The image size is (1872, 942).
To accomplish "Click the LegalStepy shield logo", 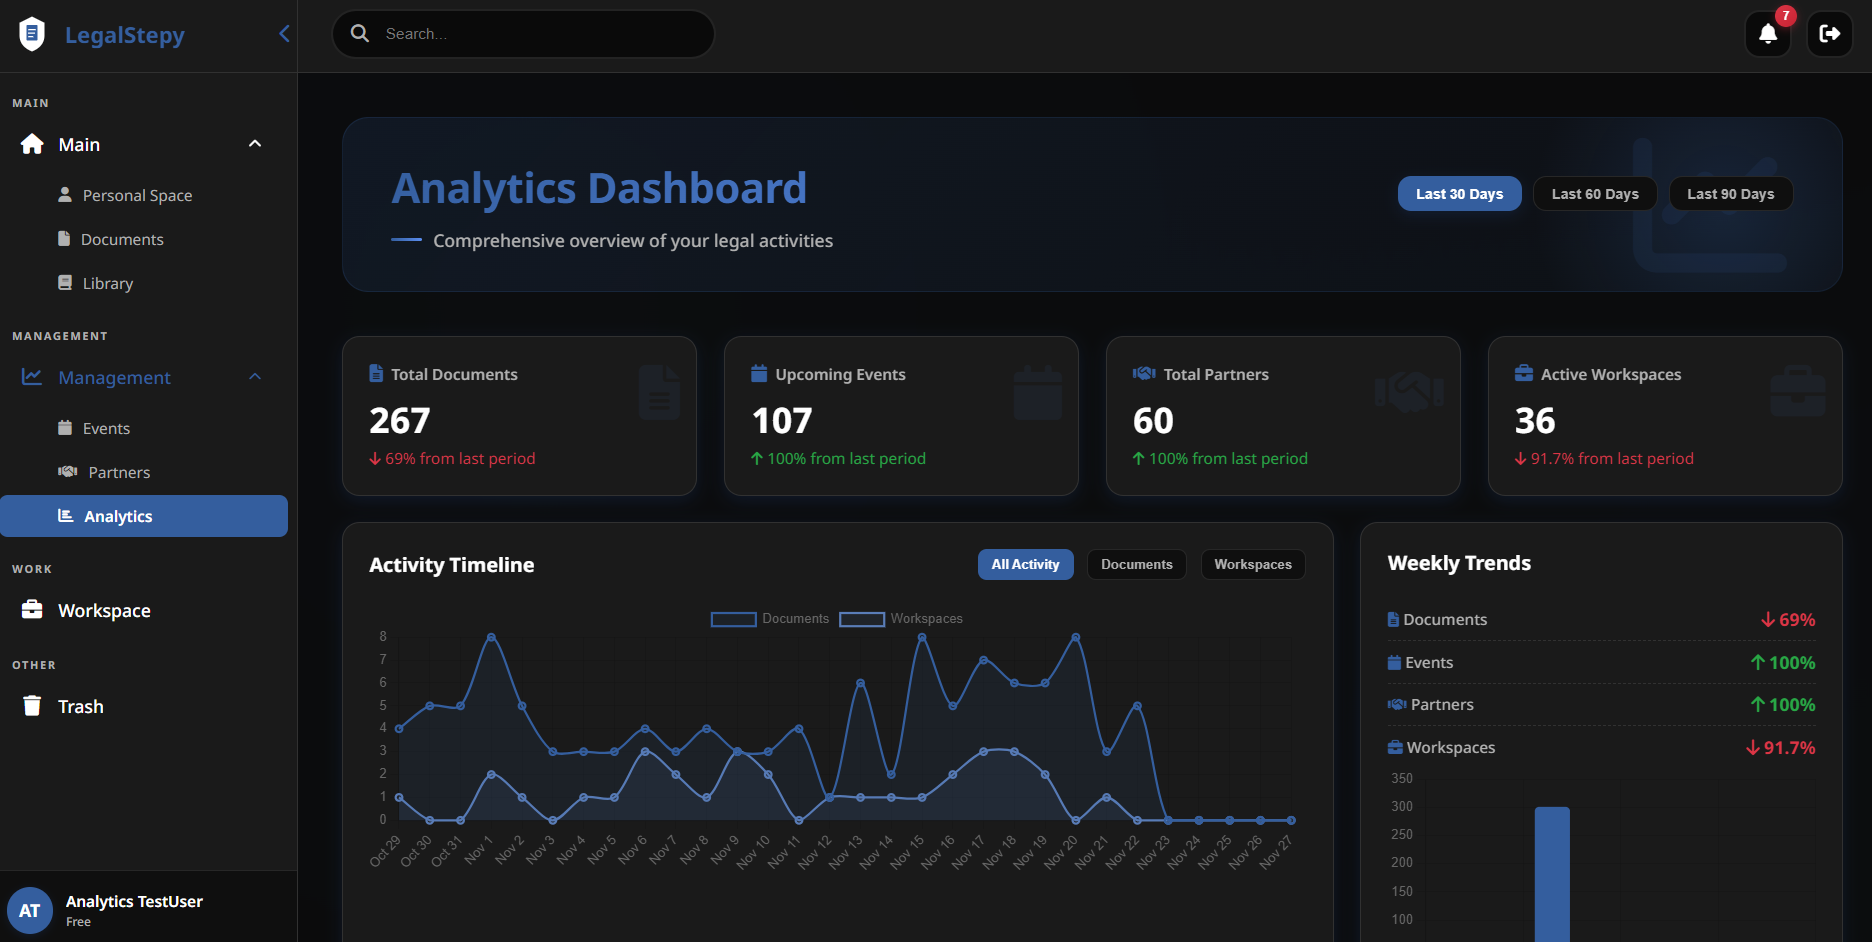I will pos(31,33).
